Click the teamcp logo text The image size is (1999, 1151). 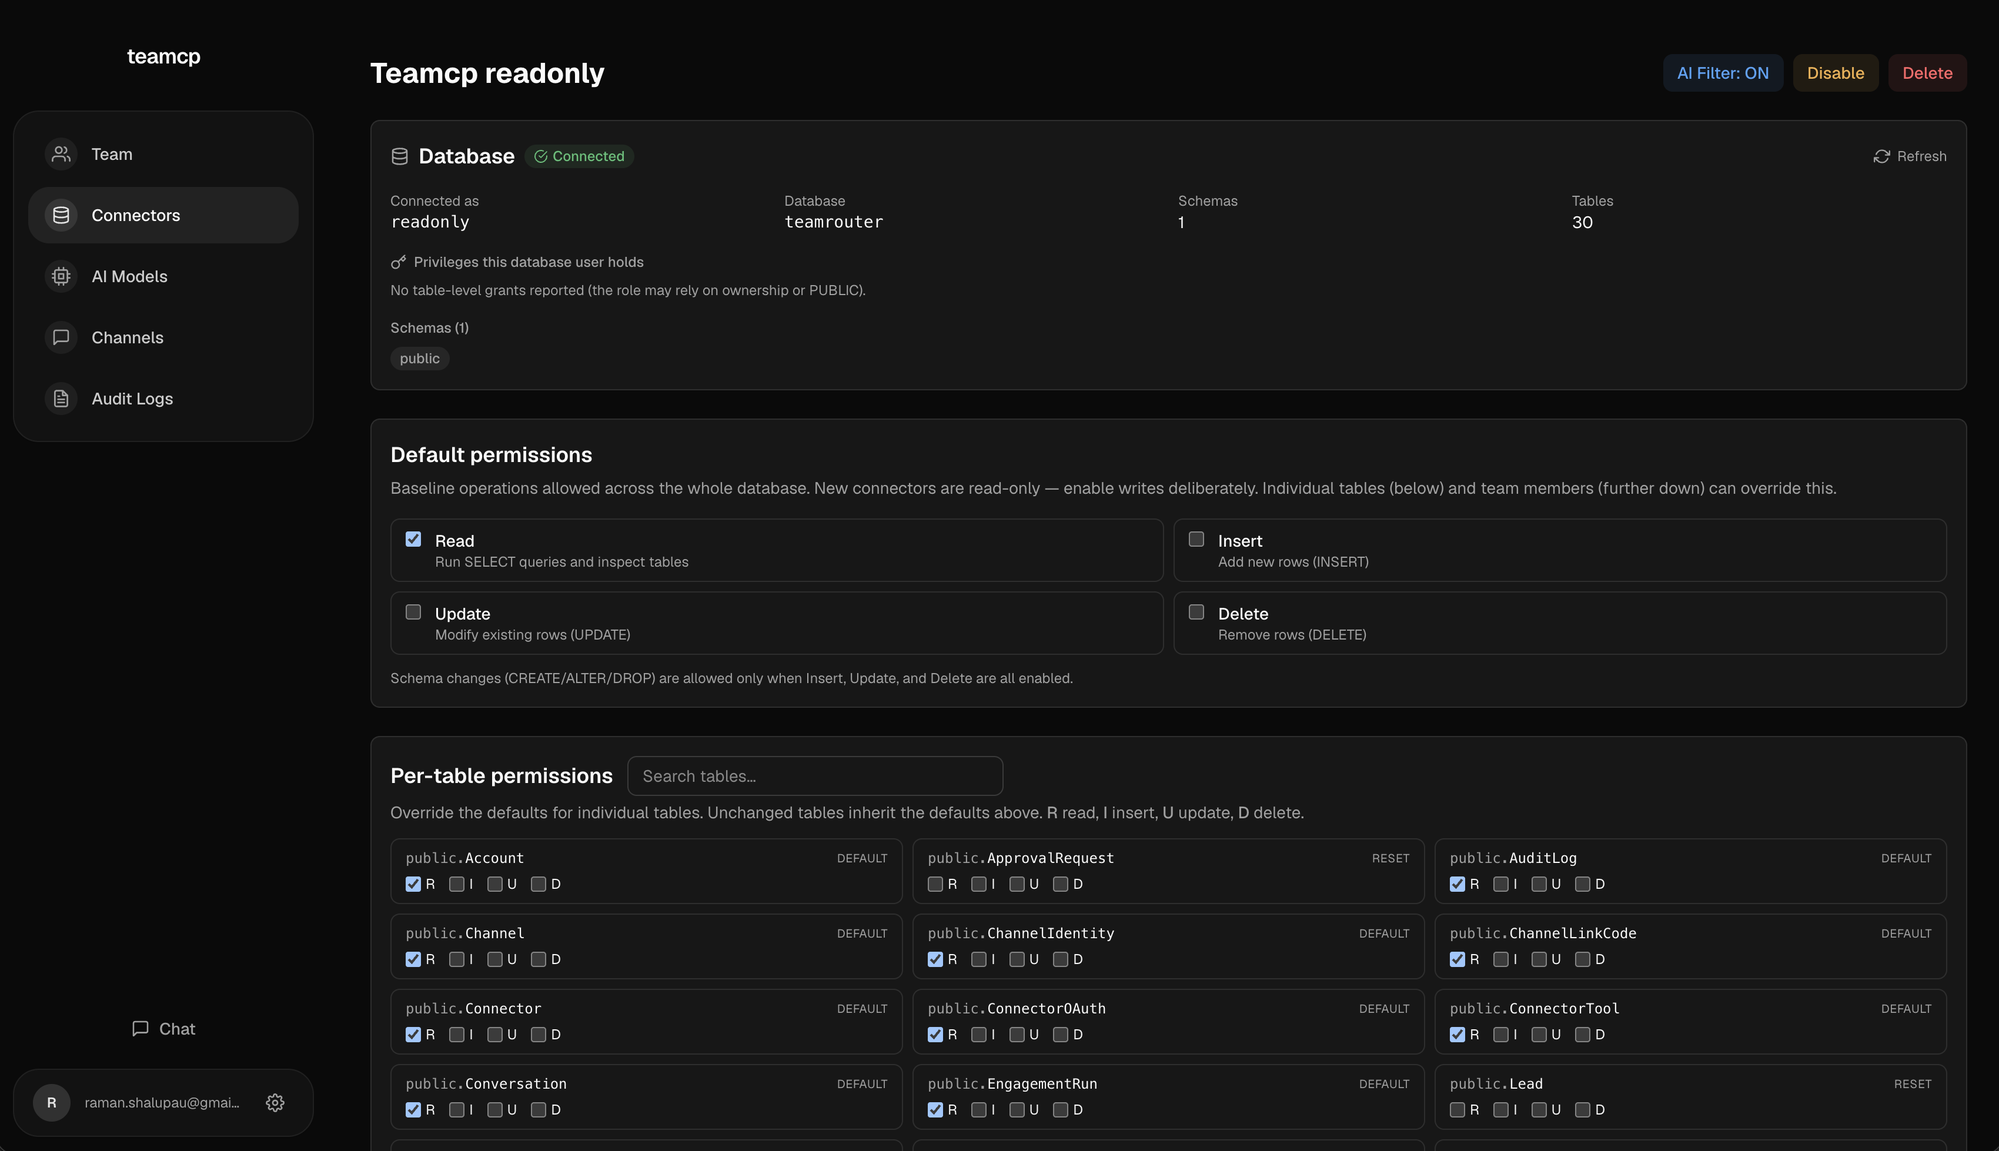coord(164,56)
